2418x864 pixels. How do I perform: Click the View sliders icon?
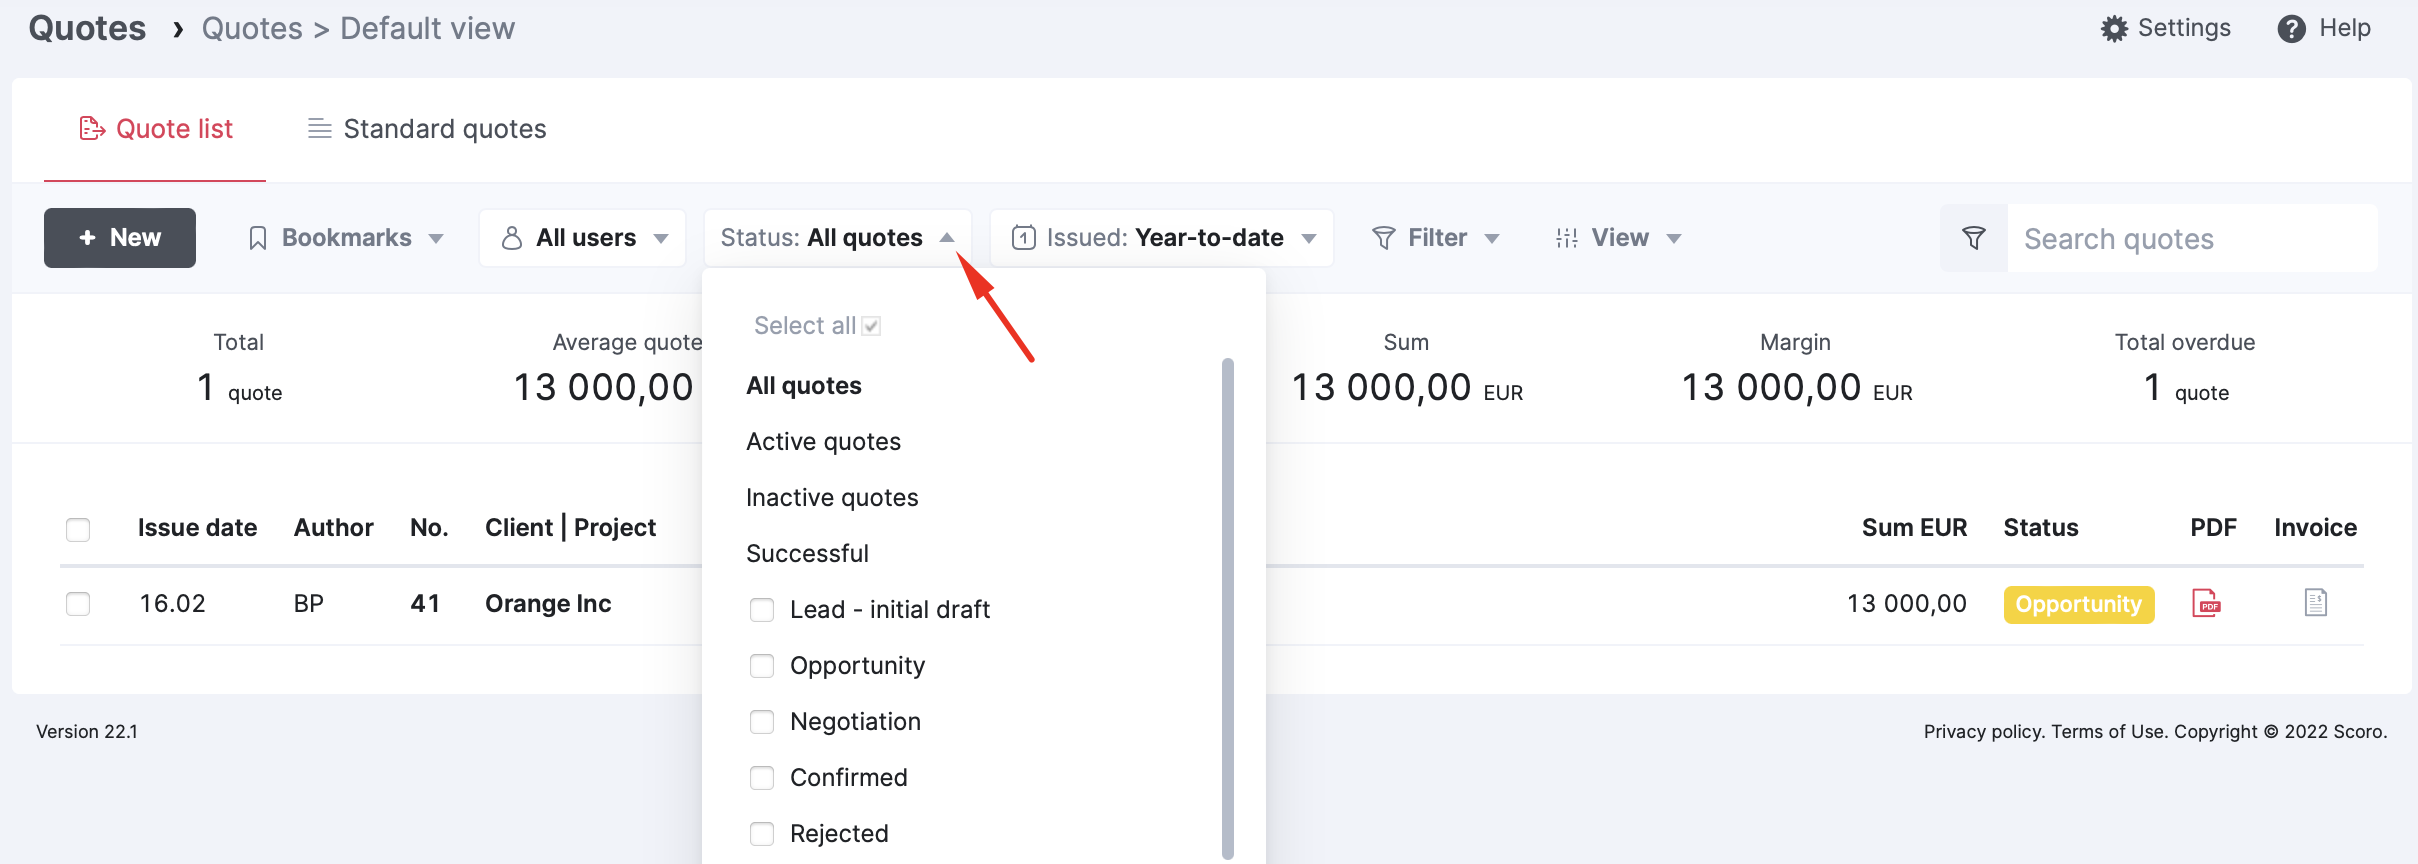[x=1567, y=238]
